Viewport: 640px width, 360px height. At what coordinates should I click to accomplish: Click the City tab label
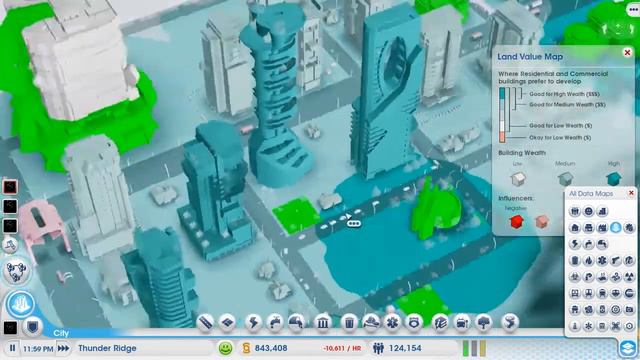coord(61,333)
